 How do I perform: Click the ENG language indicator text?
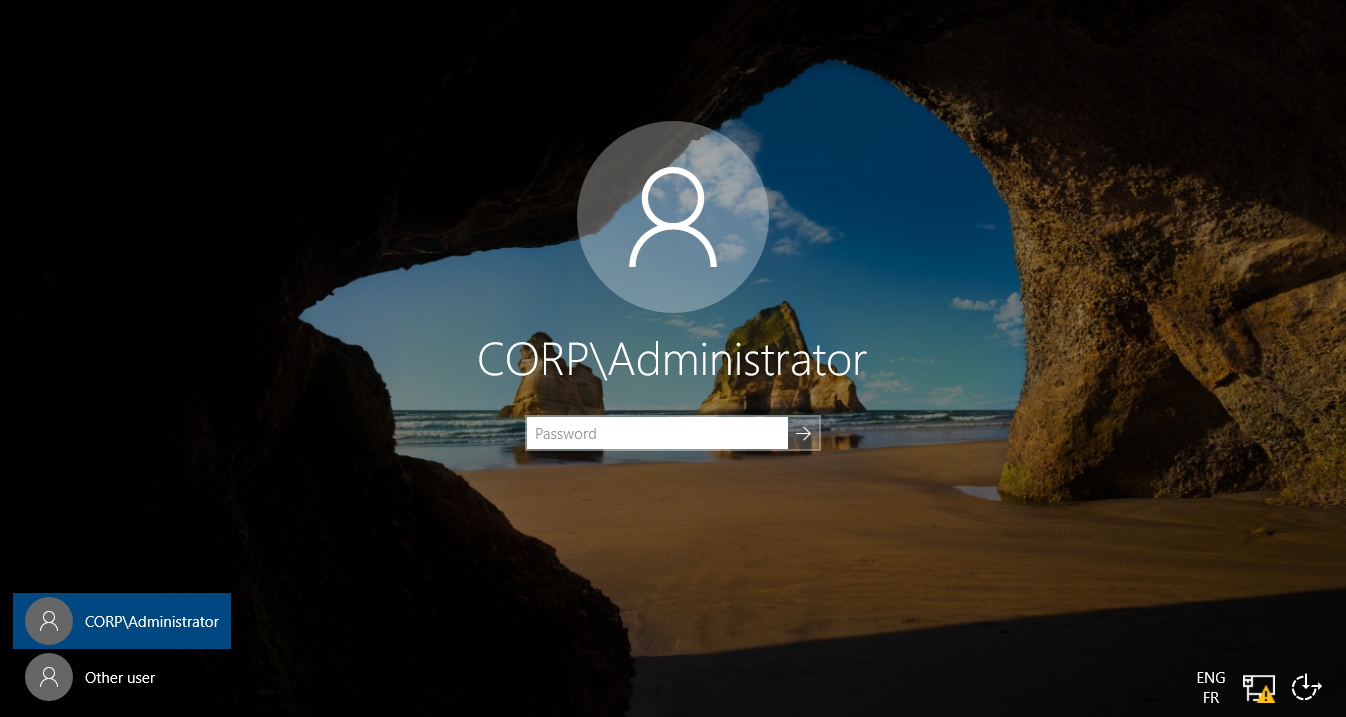tap(1211, 678)
